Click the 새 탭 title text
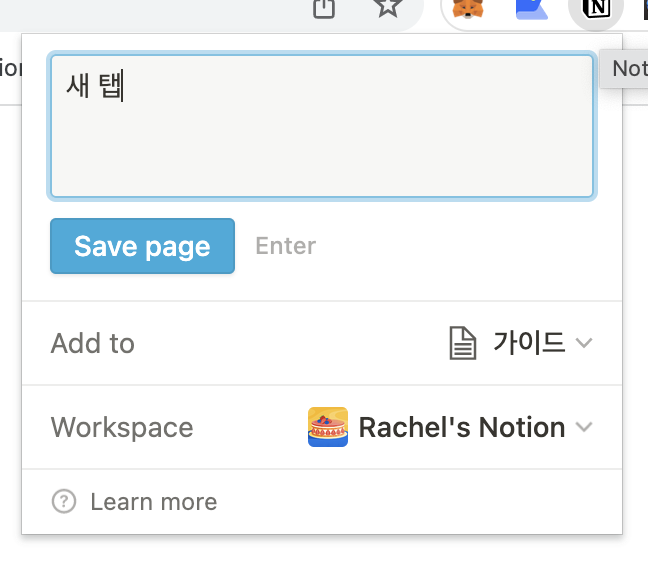Screen dimensions: 648x566 (95, 86)
